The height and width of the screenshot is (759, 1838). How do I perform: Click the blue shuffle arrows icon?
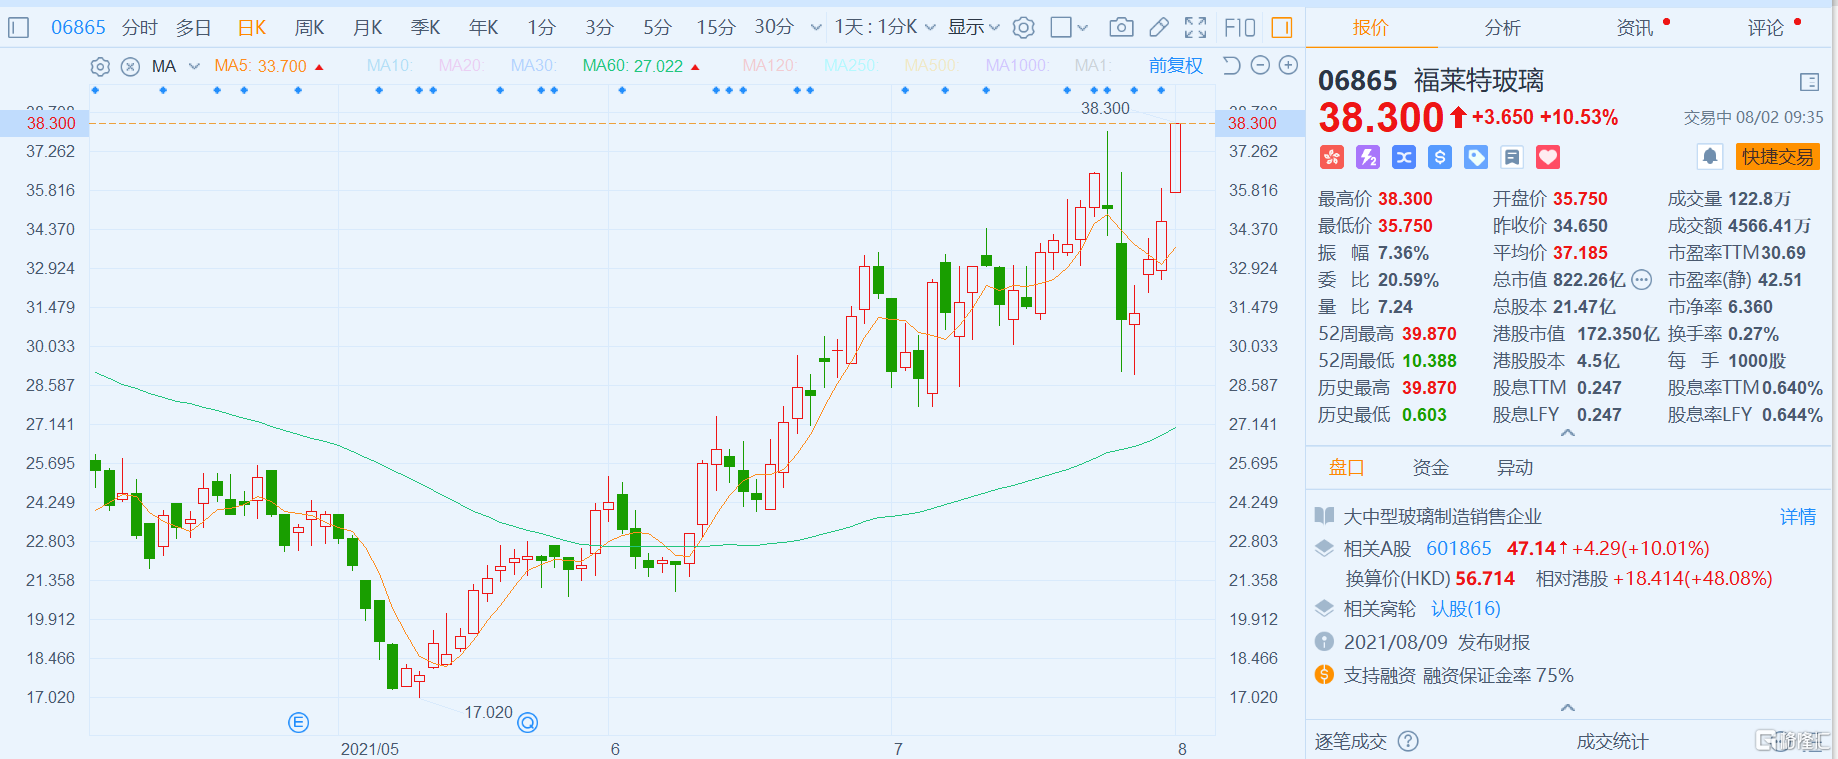click(x=1404, y=157)
